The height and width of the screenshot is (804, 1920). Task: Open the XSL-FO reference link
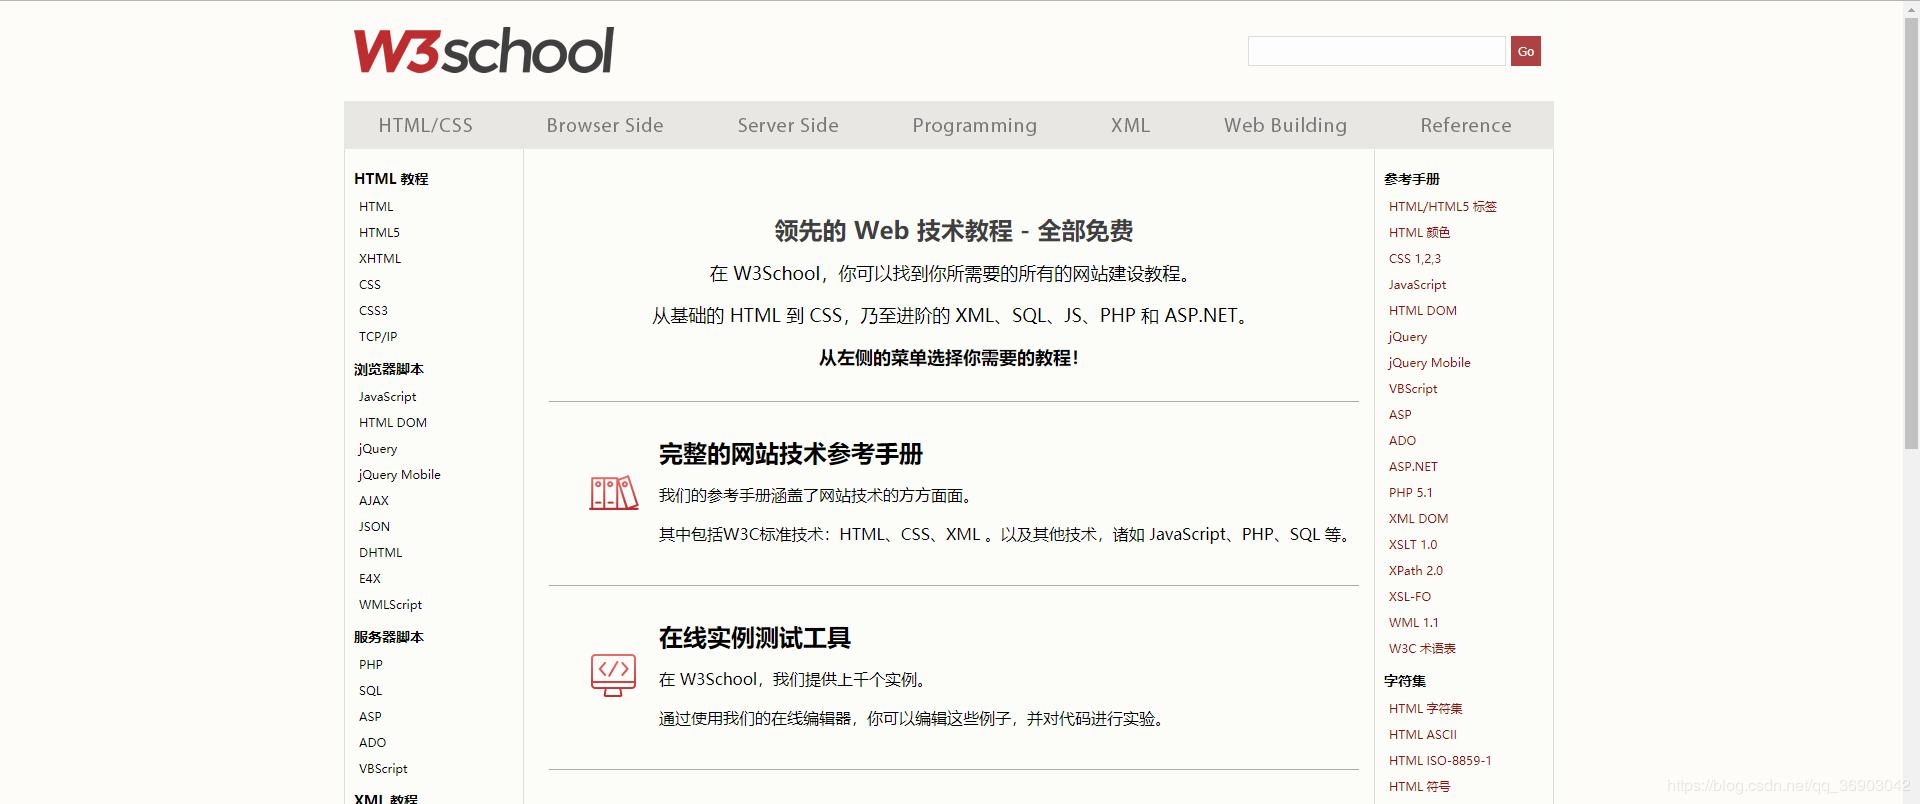point(1409,597)
